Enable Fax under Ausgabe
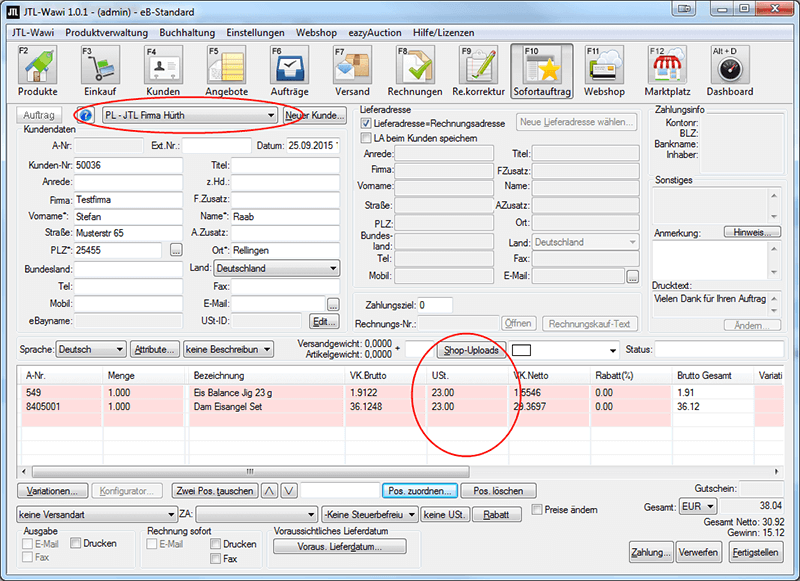 pyautogui.click(x=28, y=557)
